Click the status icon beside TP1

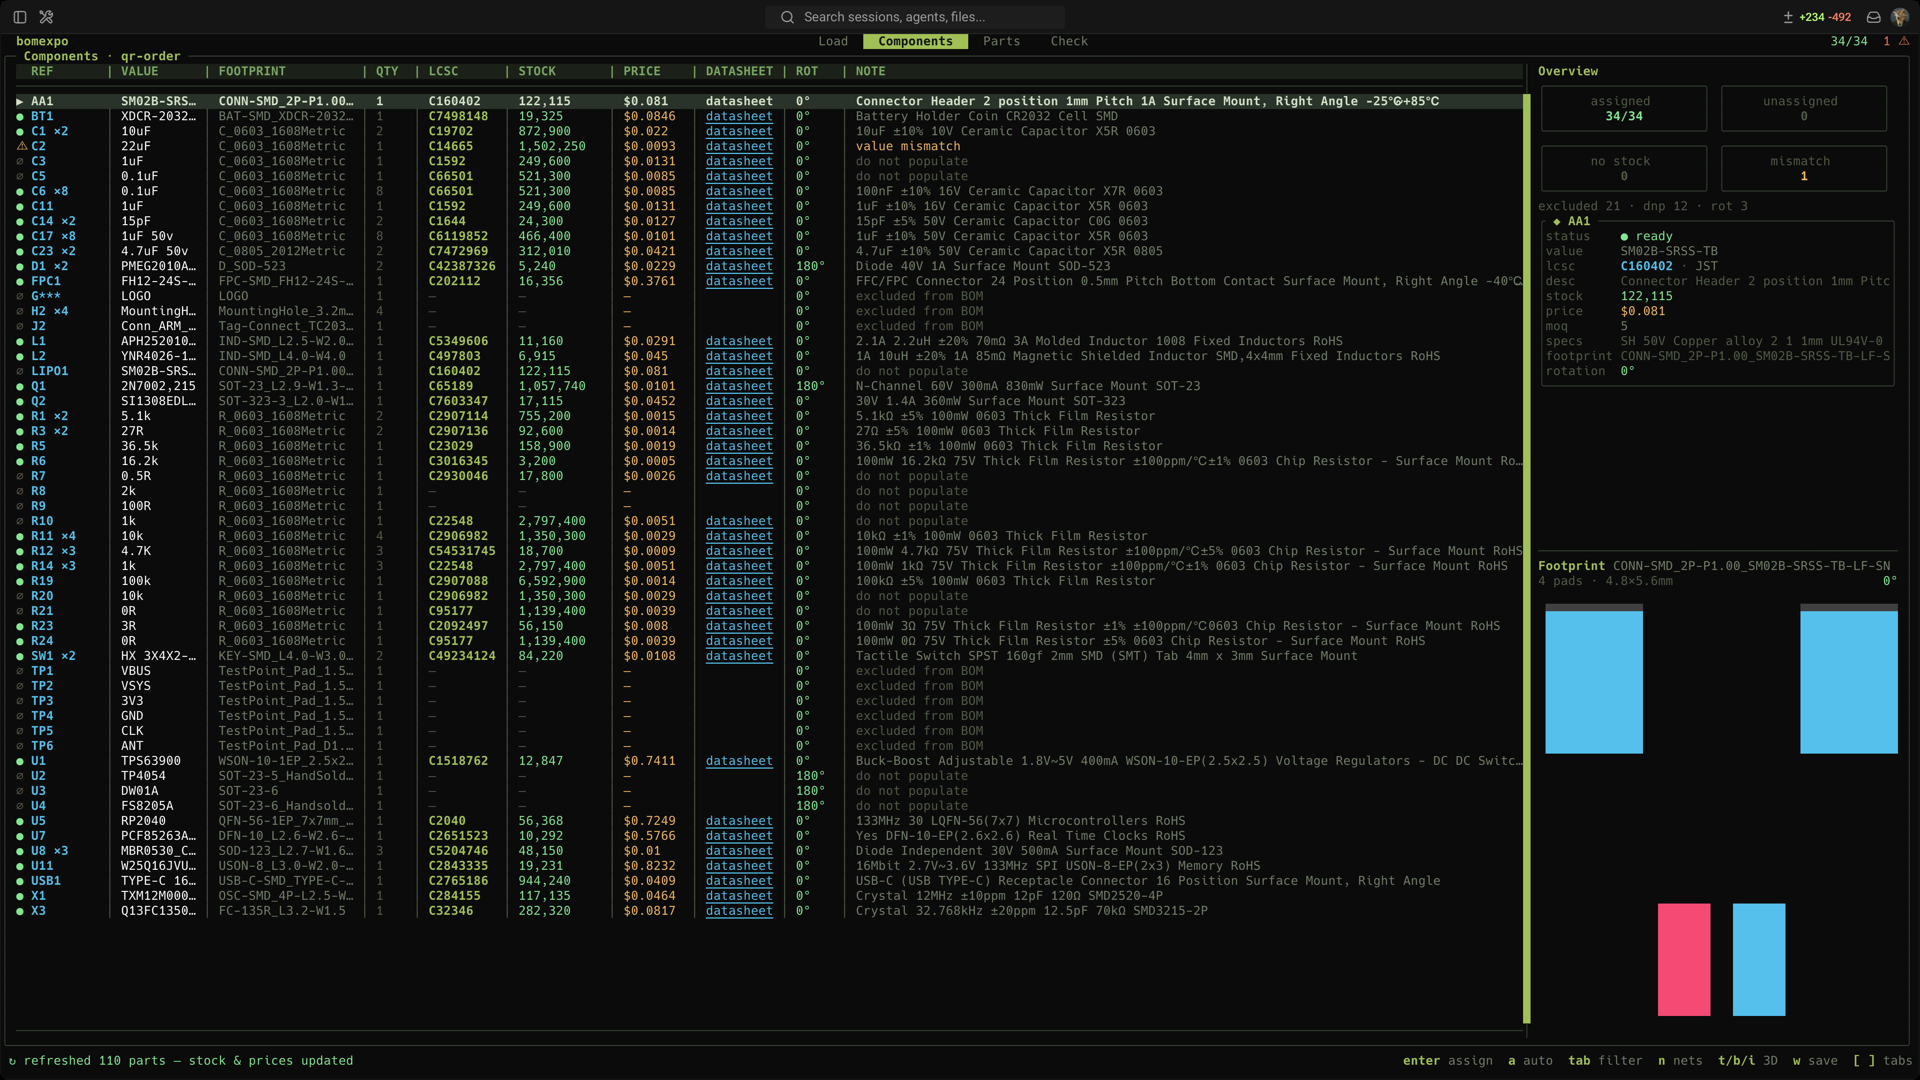click(20, 671)
